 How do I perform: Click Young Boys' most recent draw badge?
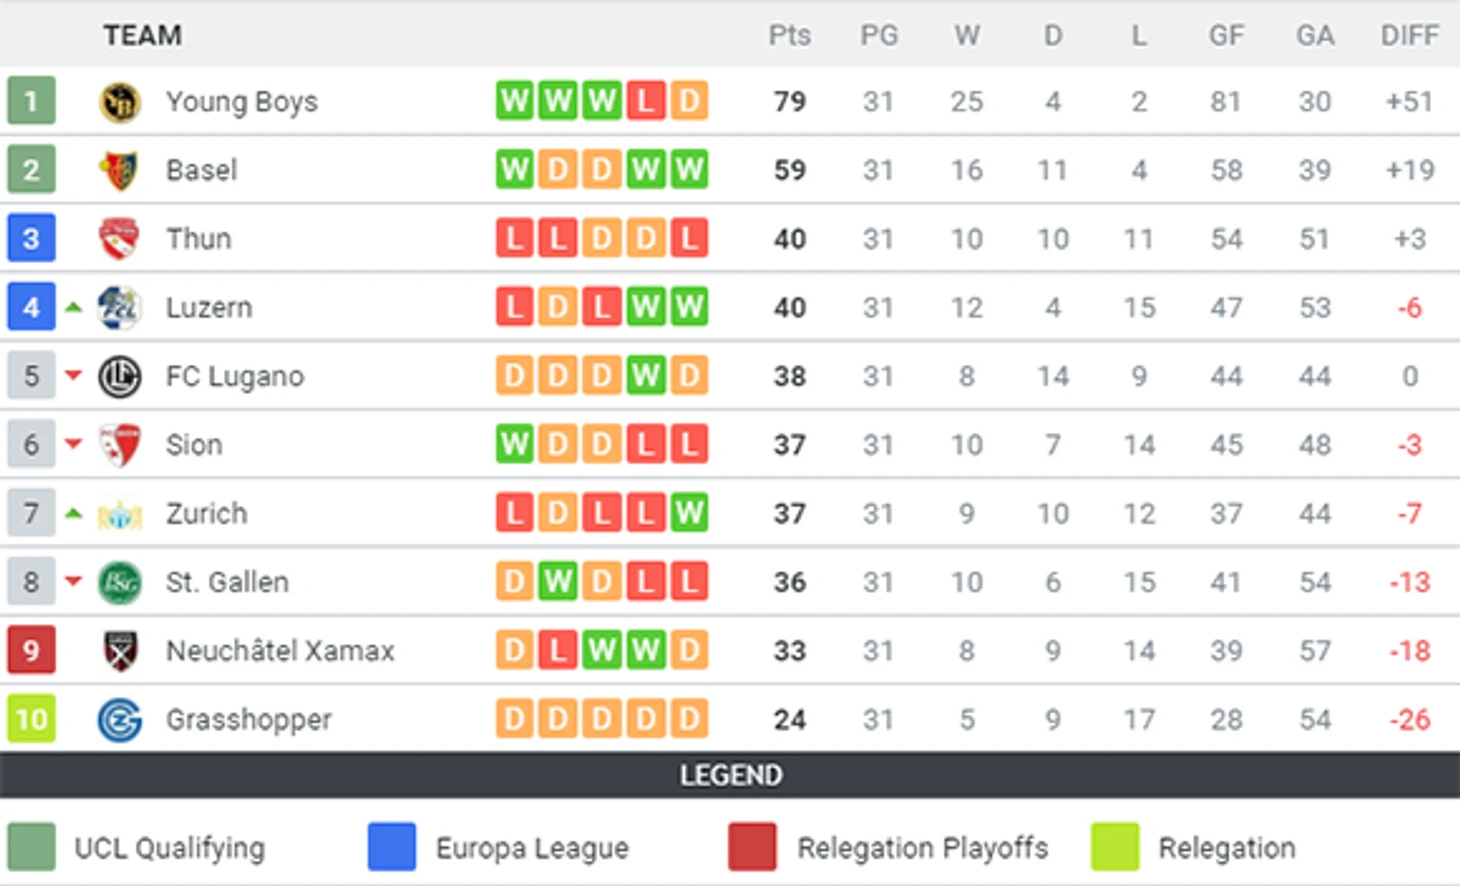click(689, 101)
